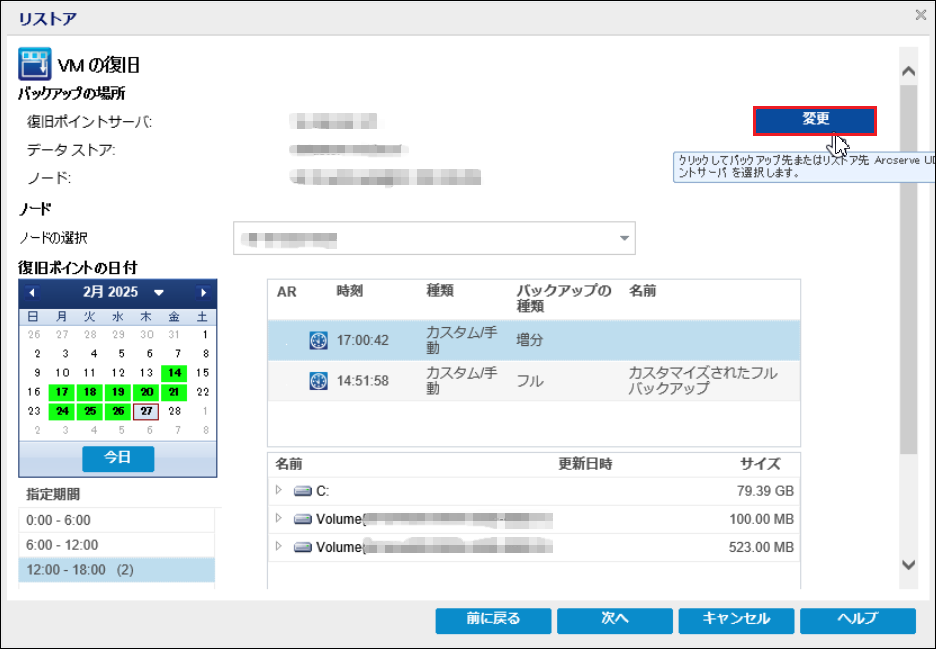
Task: Click the サイズ column header
Action: pyautogui.click(x=760, y=465)
